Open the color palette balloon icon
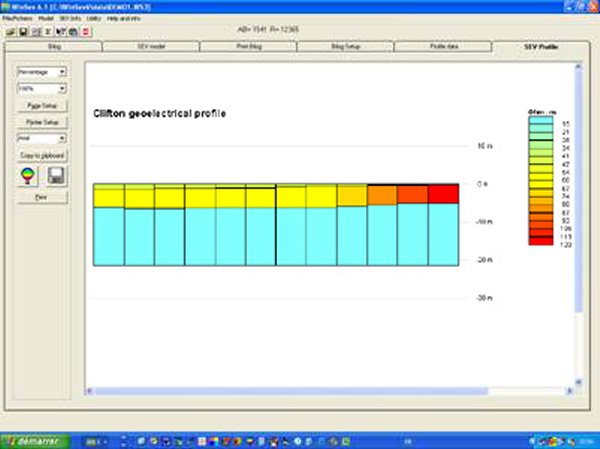 click(x=28, y=176)
